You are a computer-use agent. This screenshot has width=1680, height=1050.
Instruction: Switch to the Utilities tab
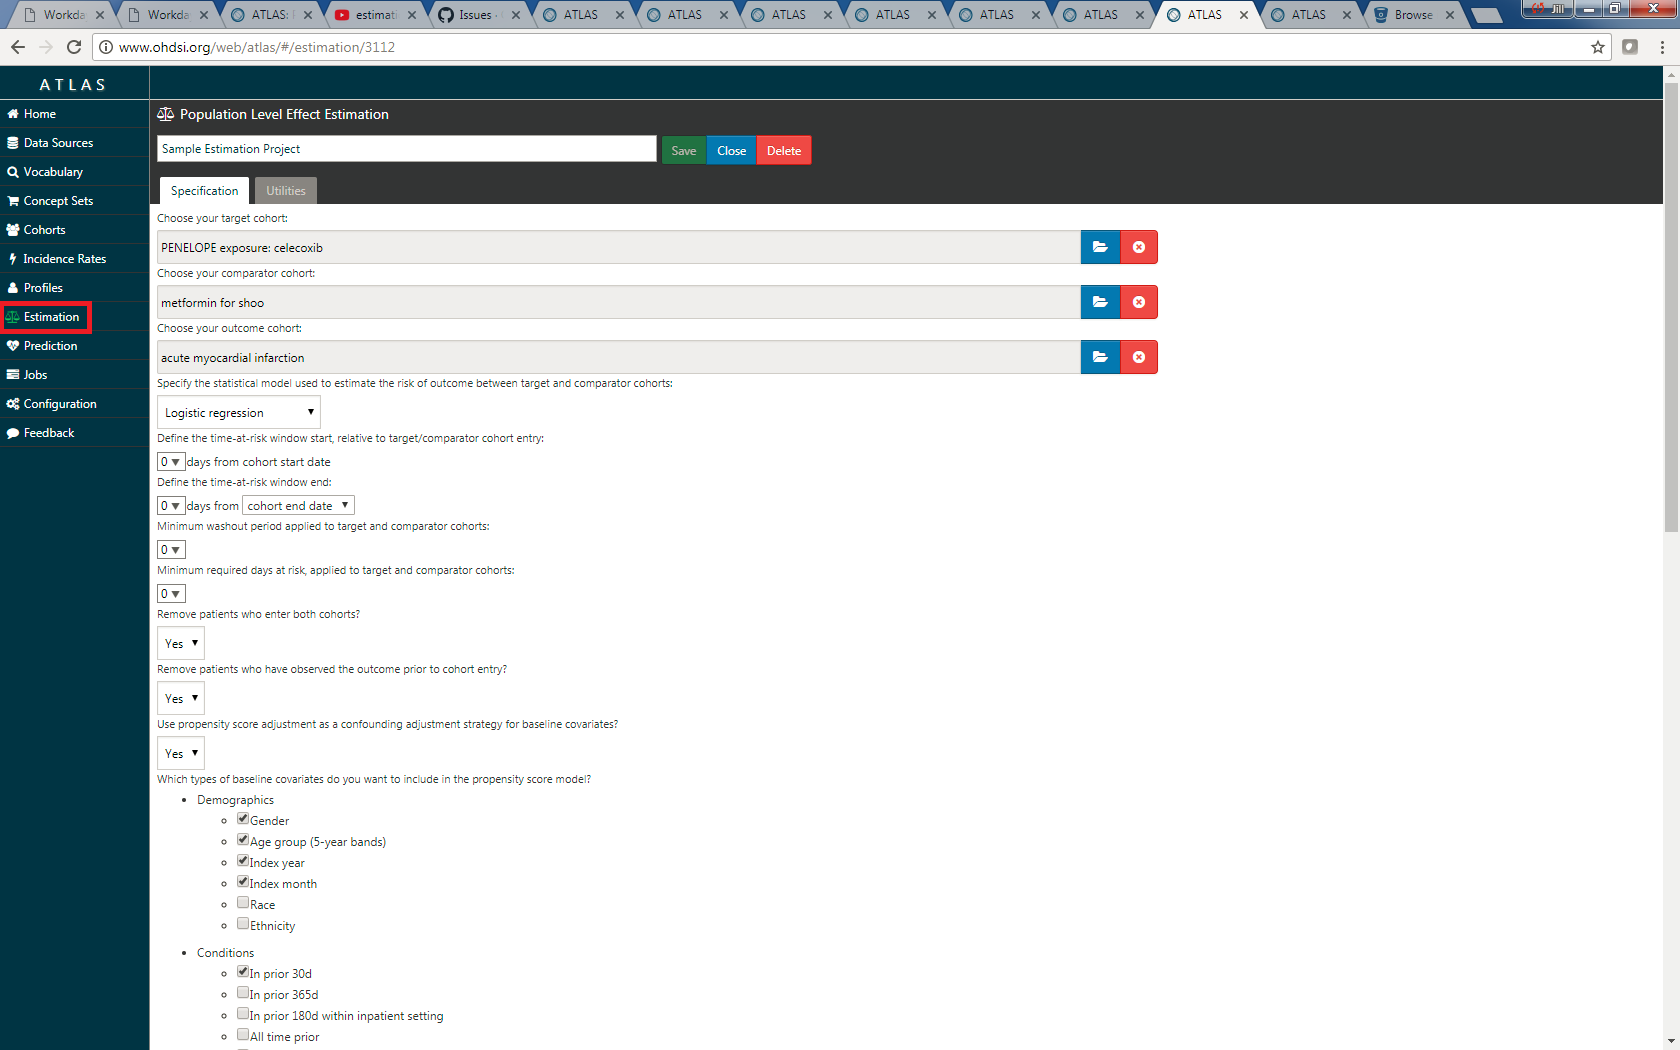(x=285, y=190)
